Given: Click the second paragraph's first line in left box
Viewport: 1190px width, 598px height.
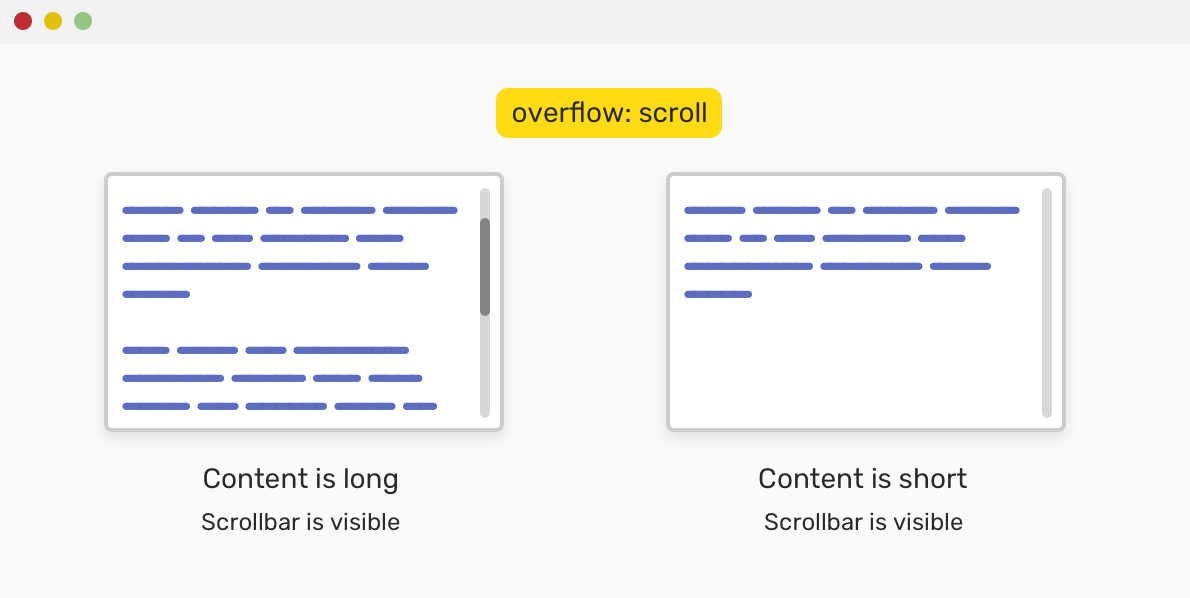Looking at the screenshot, I should pyautogui.click(x=265, y=350).
